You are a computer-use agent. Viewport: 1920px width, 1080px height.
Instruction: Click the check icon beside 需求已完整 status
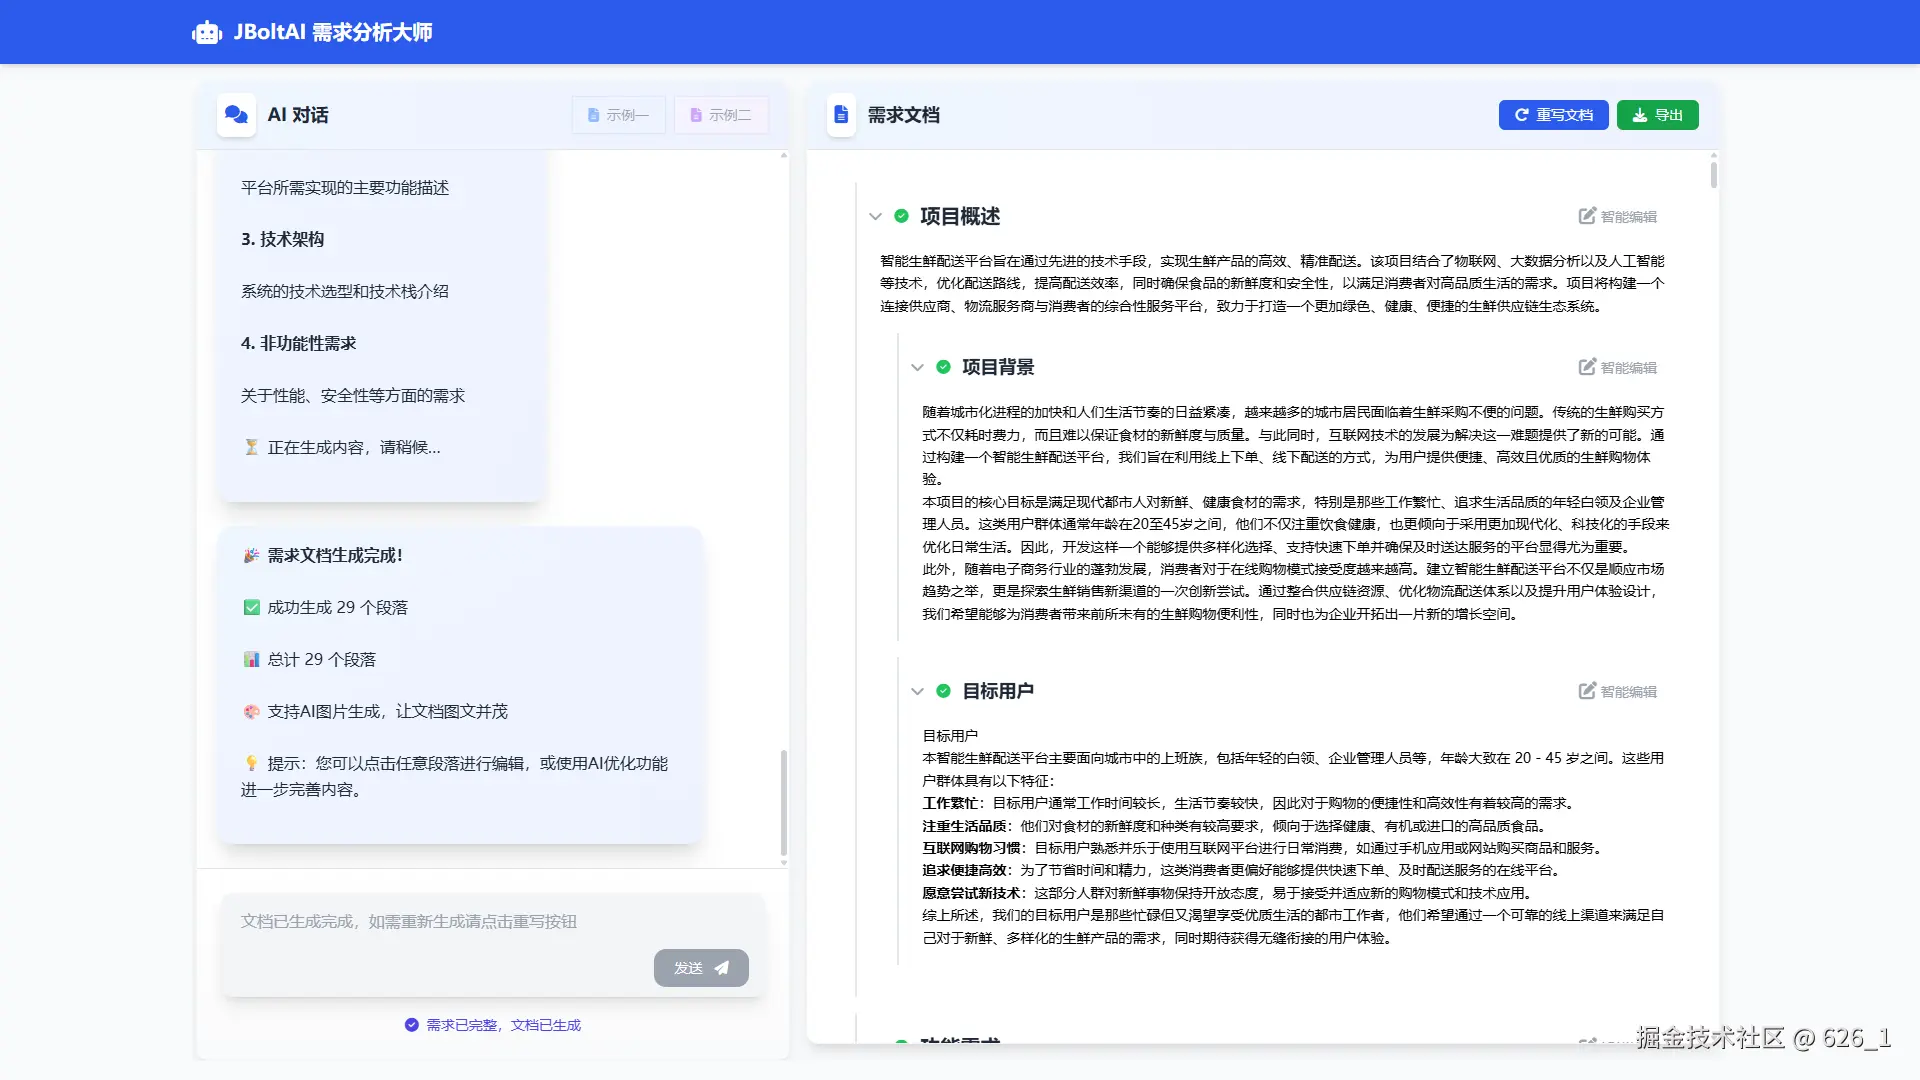click(410, 1024)
